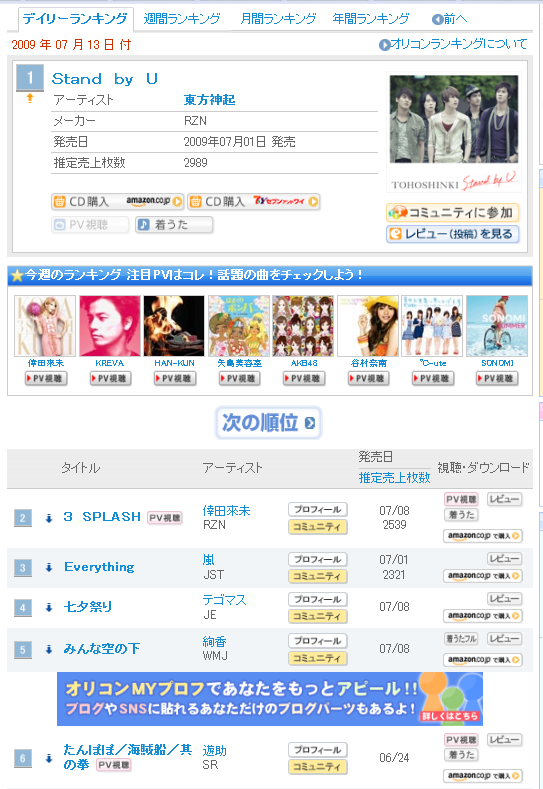Image resolution: width=543 pixels, height=789 pixels.
Task: Play PV視聴 under KREVA thumbnail
Action: pos(111,378)
